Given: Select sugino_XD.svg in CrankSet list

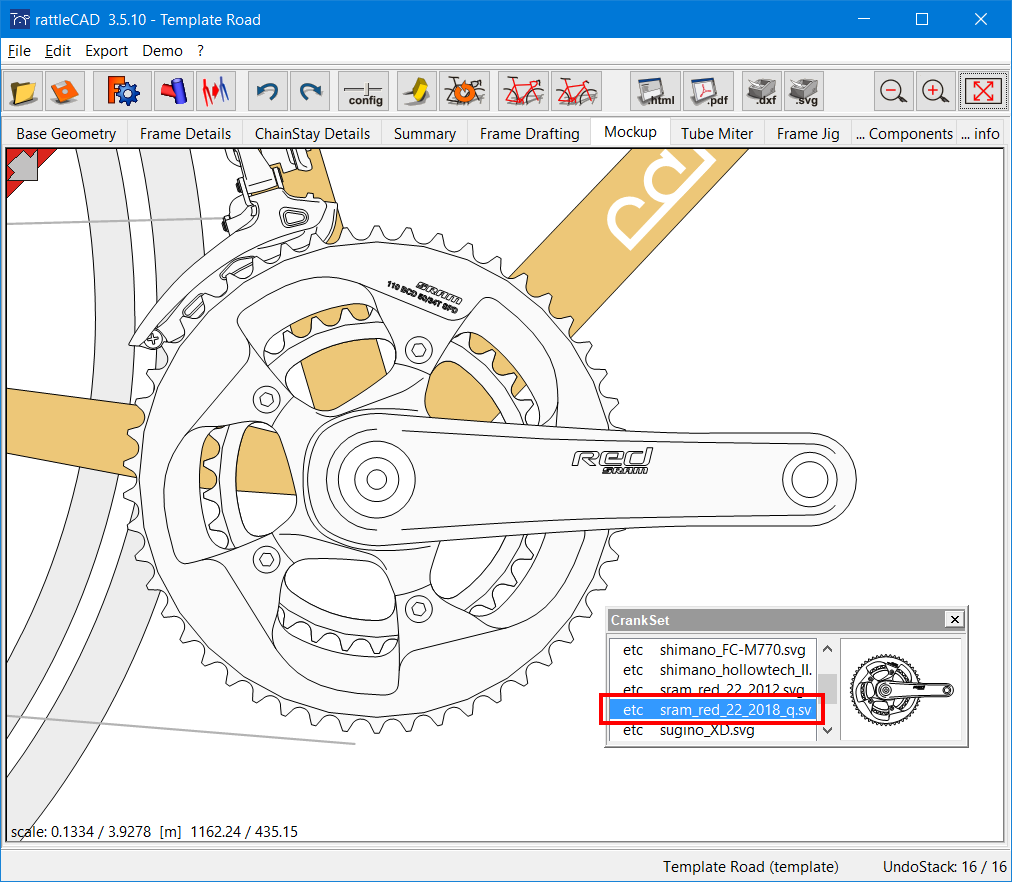Looking at the screenshot, I should [713, 730].
